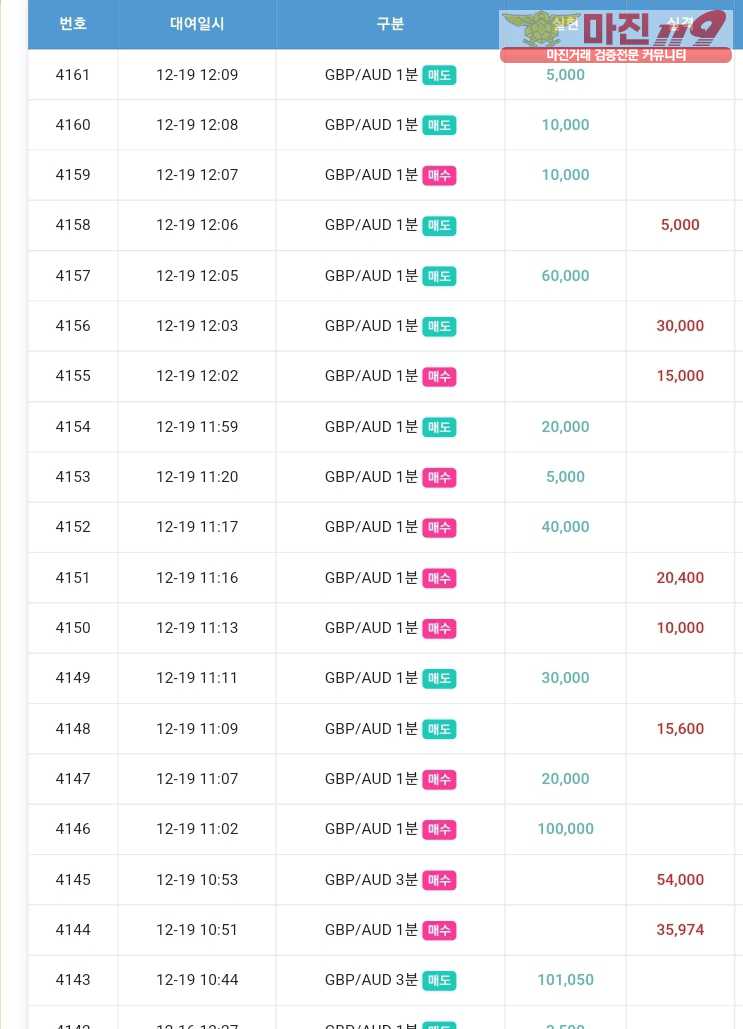Click the 매도 badge in row 4143

coord(439,980)
